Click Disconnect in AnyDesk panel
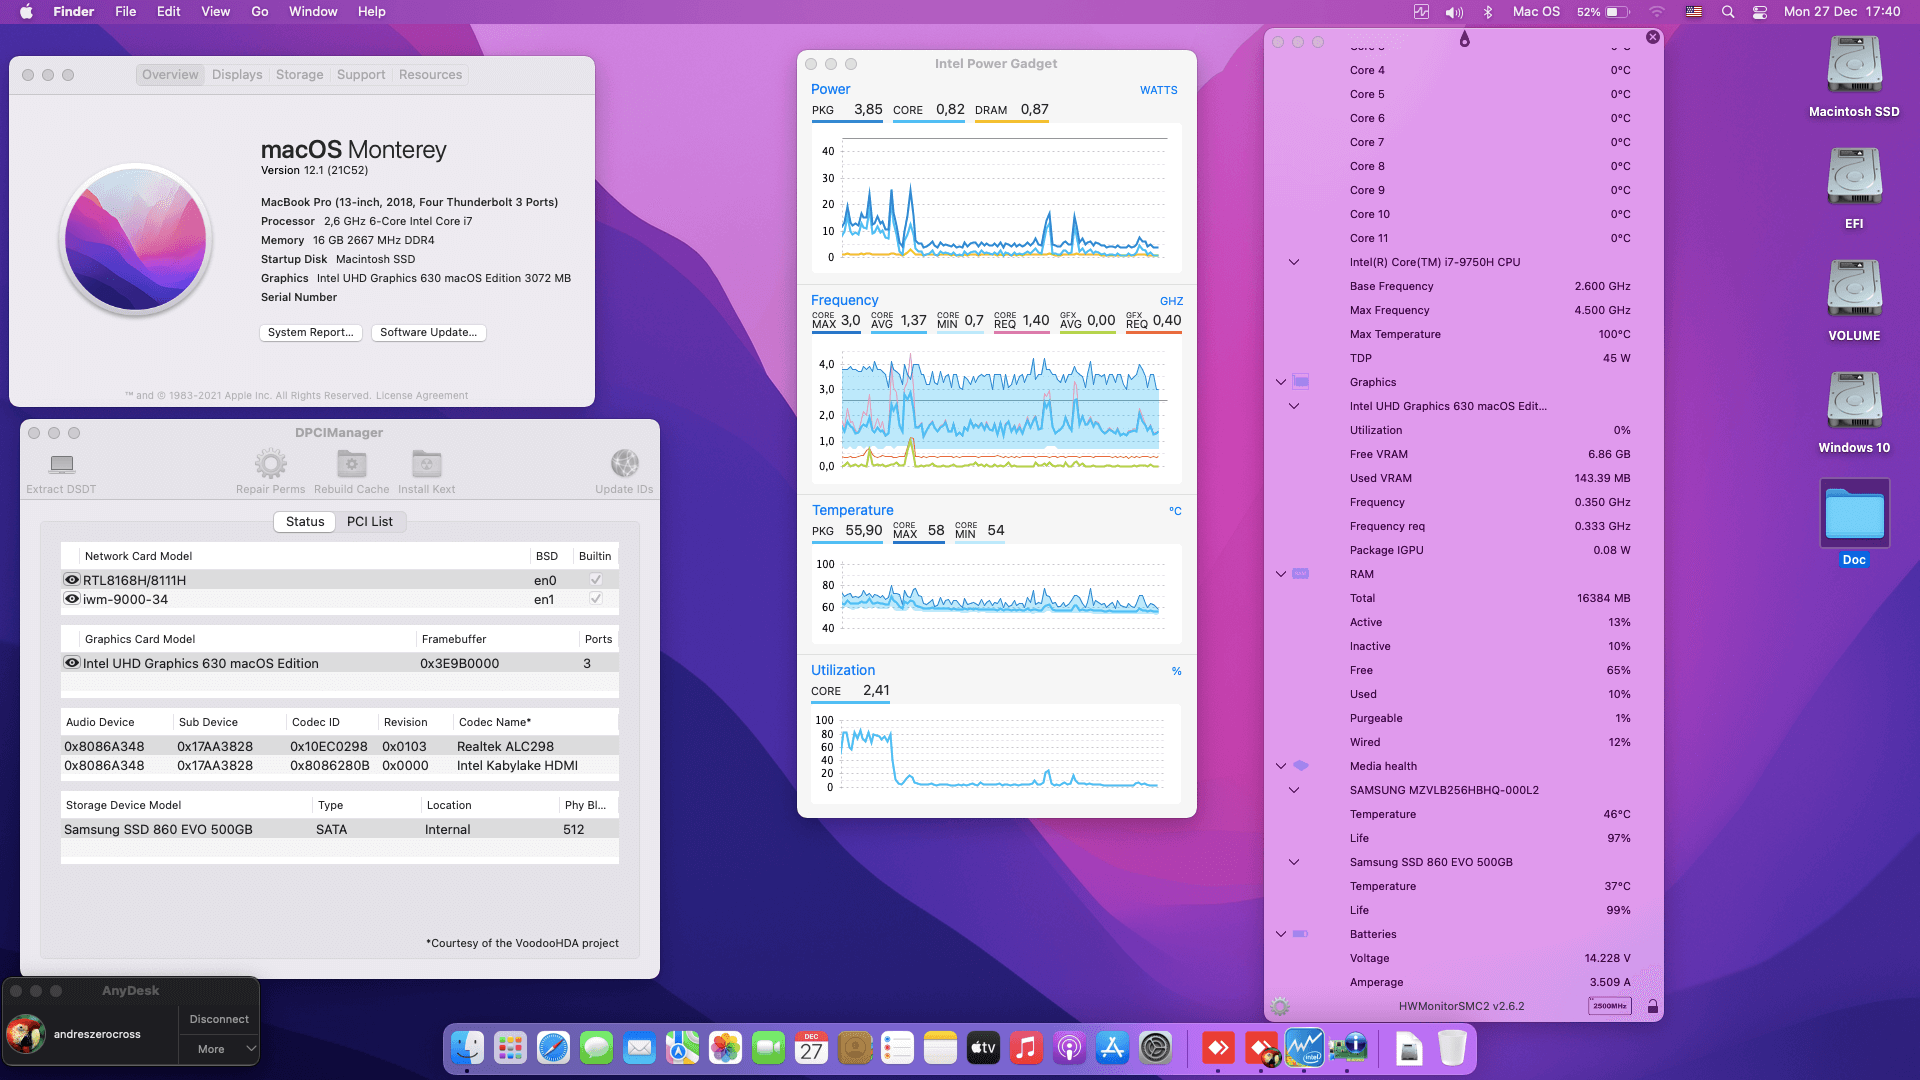Viewport: 1920px width, 1080px height. 219,1019
